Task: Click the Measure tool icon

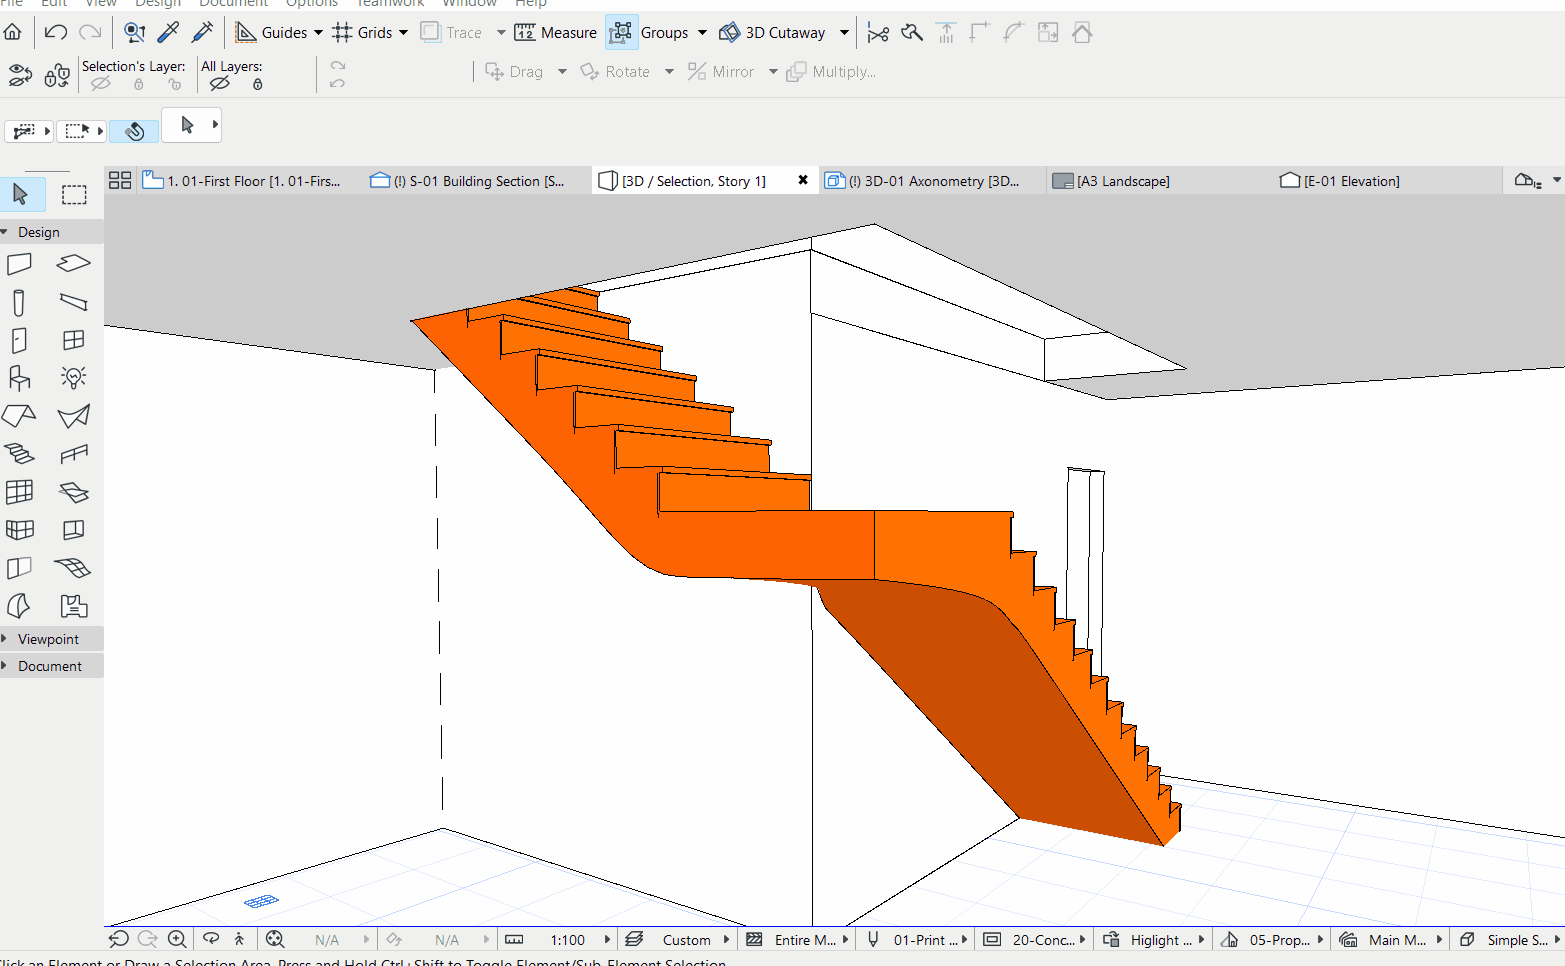Action: 525,32
